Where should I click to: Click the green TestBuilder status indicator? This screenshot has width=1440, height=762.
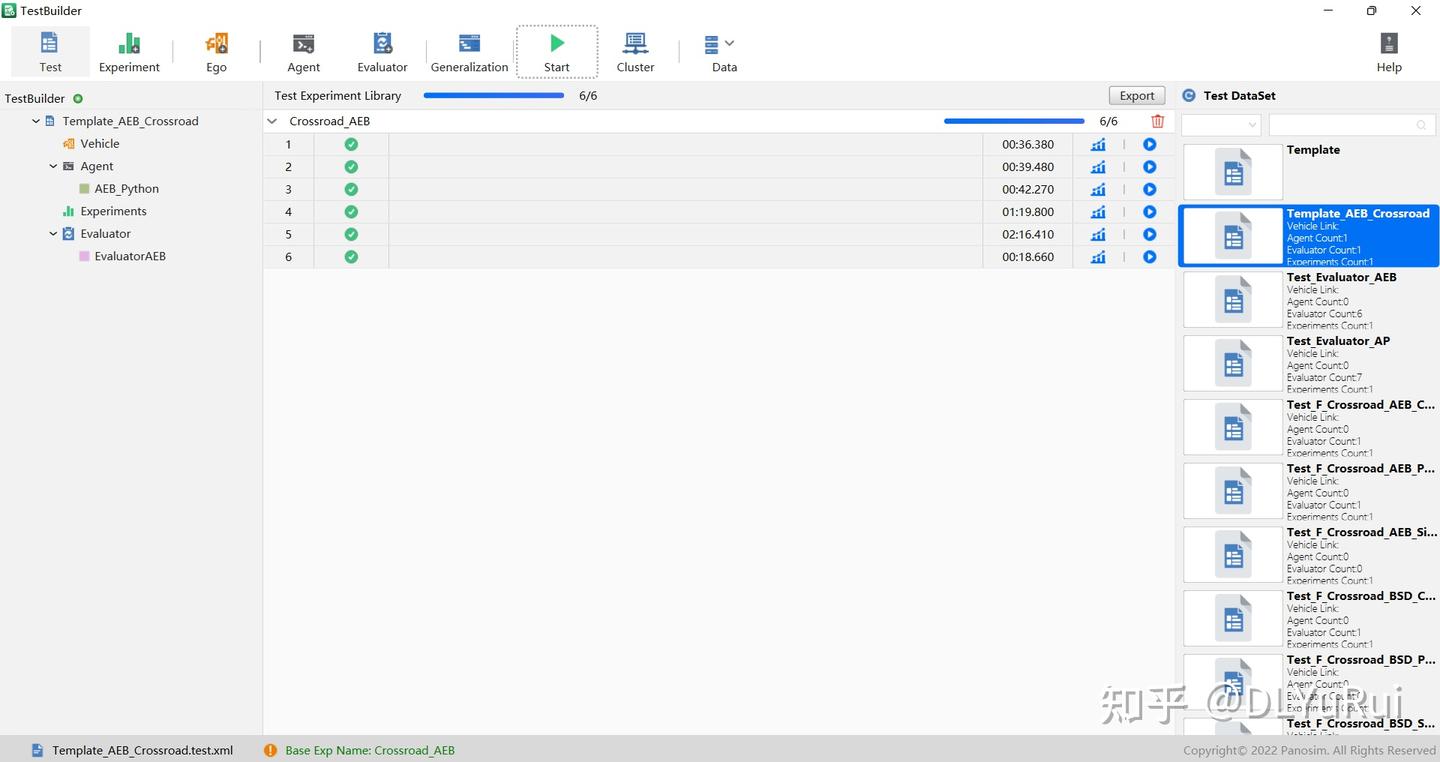point(78,98)
